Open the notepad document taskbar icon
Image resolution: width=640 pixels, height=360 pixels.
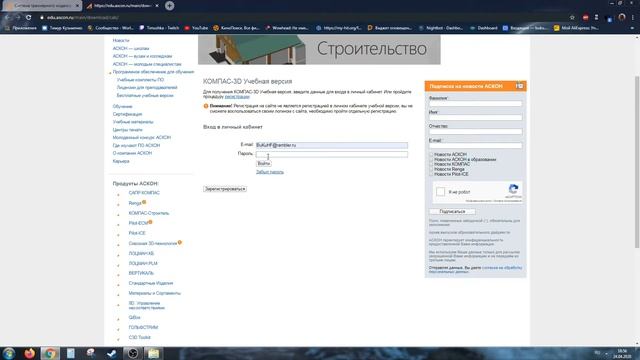point(71,353)
